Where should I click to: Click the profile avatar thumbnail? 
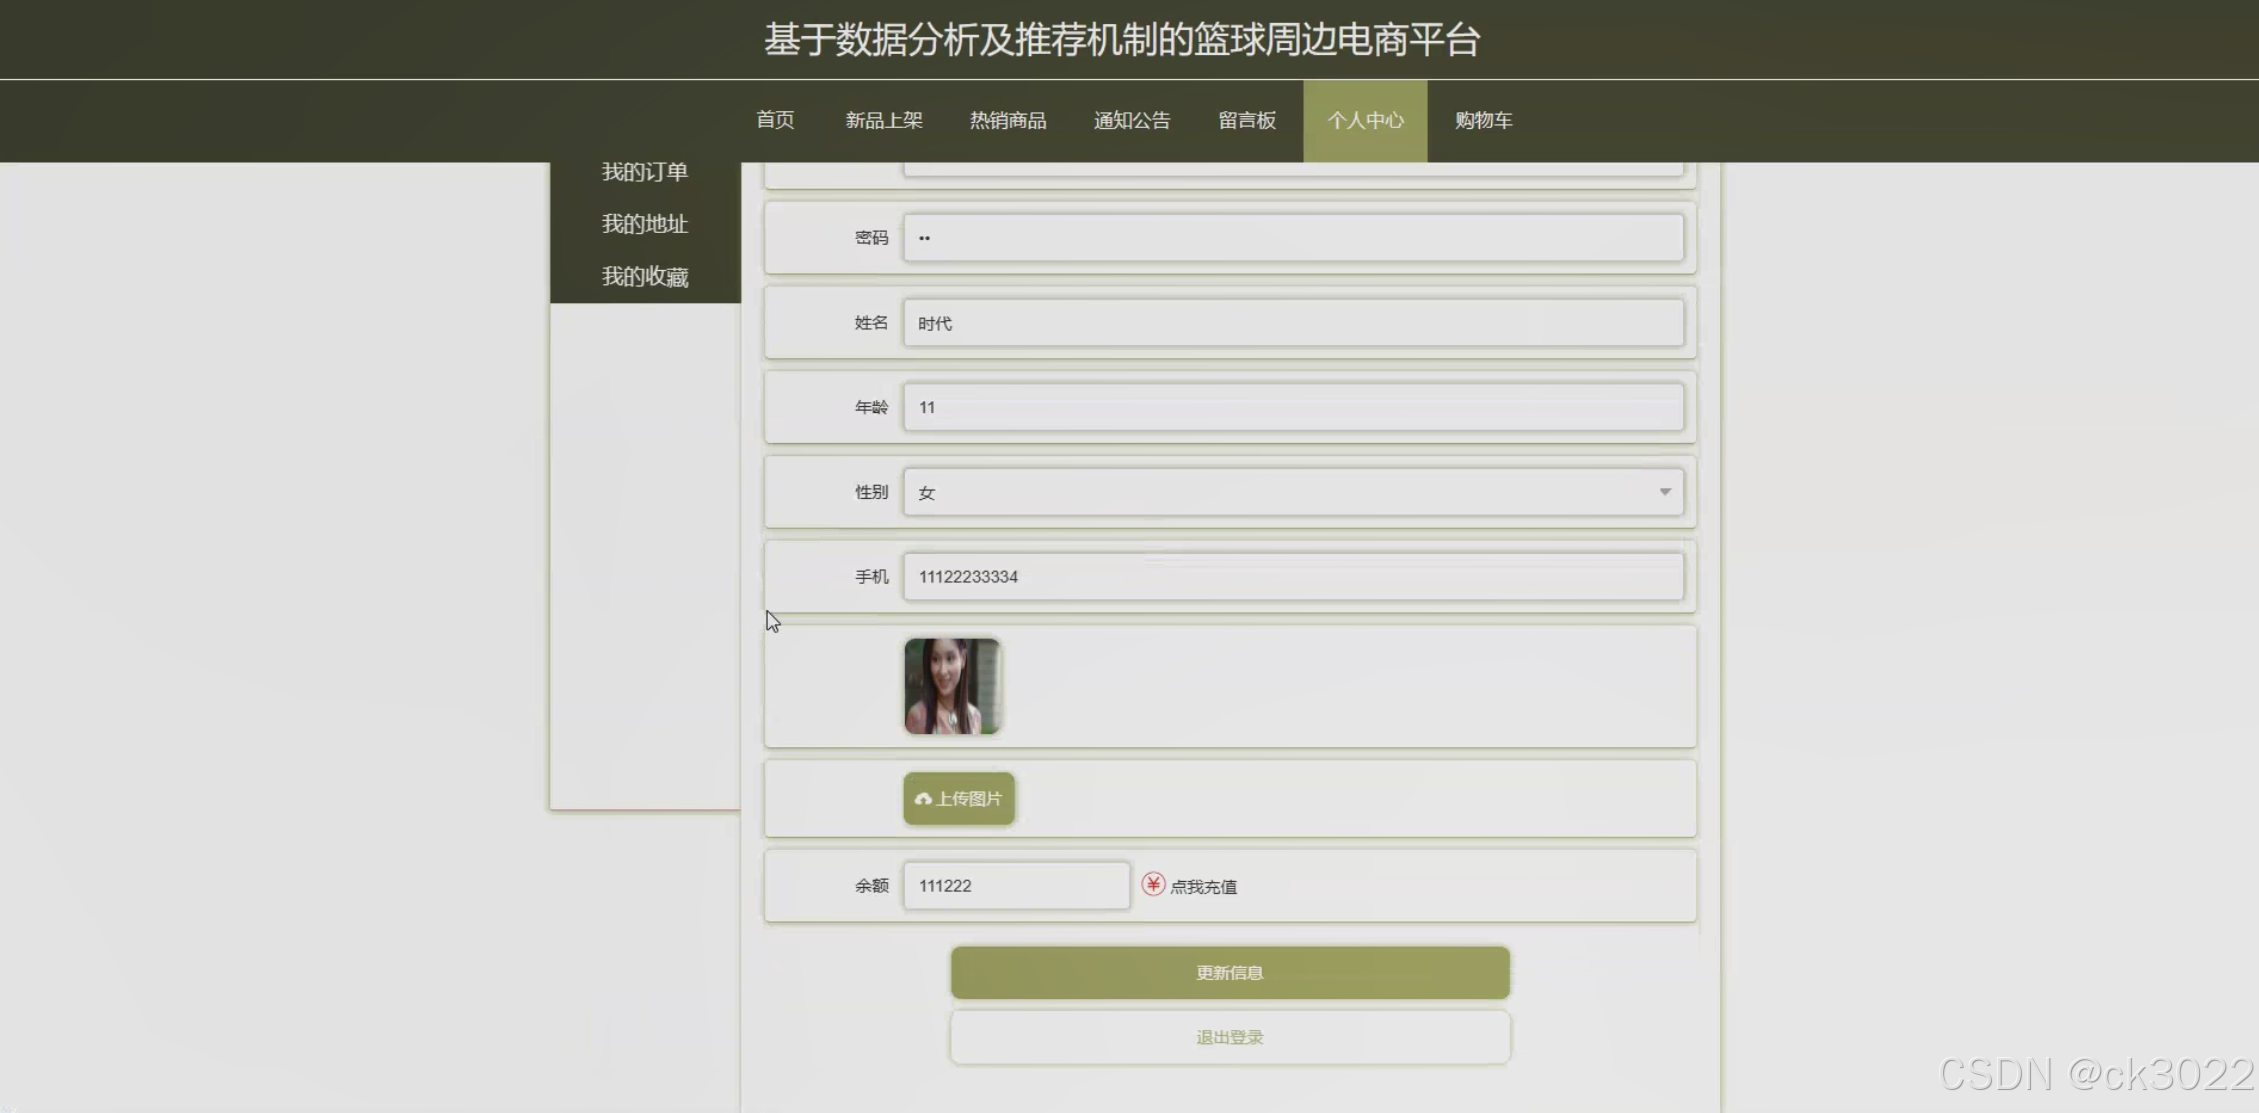[x=952, y=687]
